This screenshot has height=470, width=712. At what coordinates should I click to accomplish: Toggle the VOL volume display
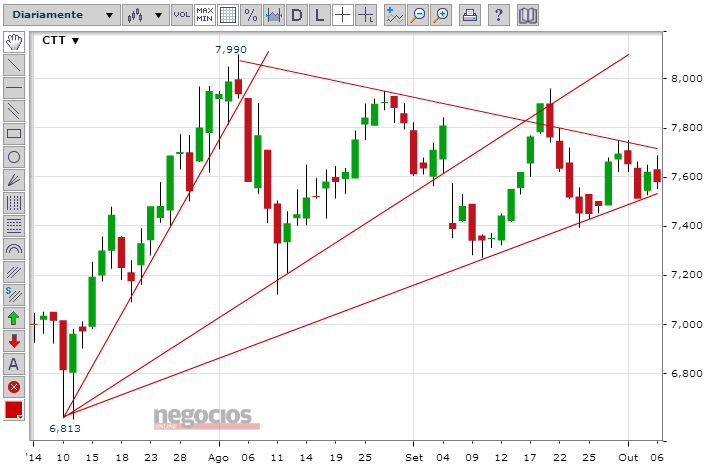[182, 15]
